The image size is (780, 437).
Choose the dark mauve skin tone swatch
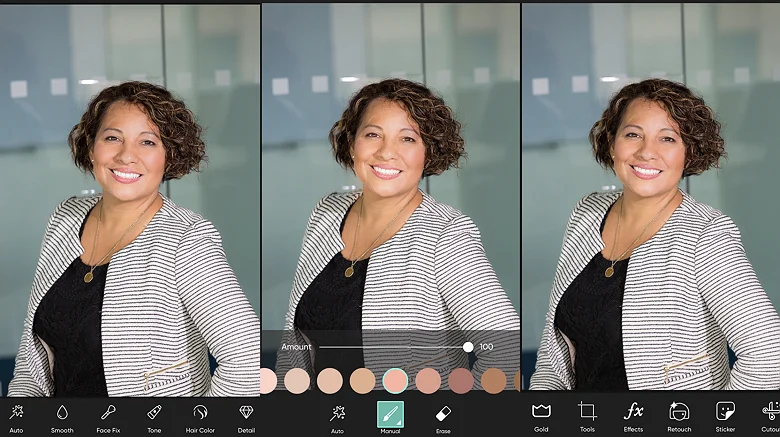point(461,381)
